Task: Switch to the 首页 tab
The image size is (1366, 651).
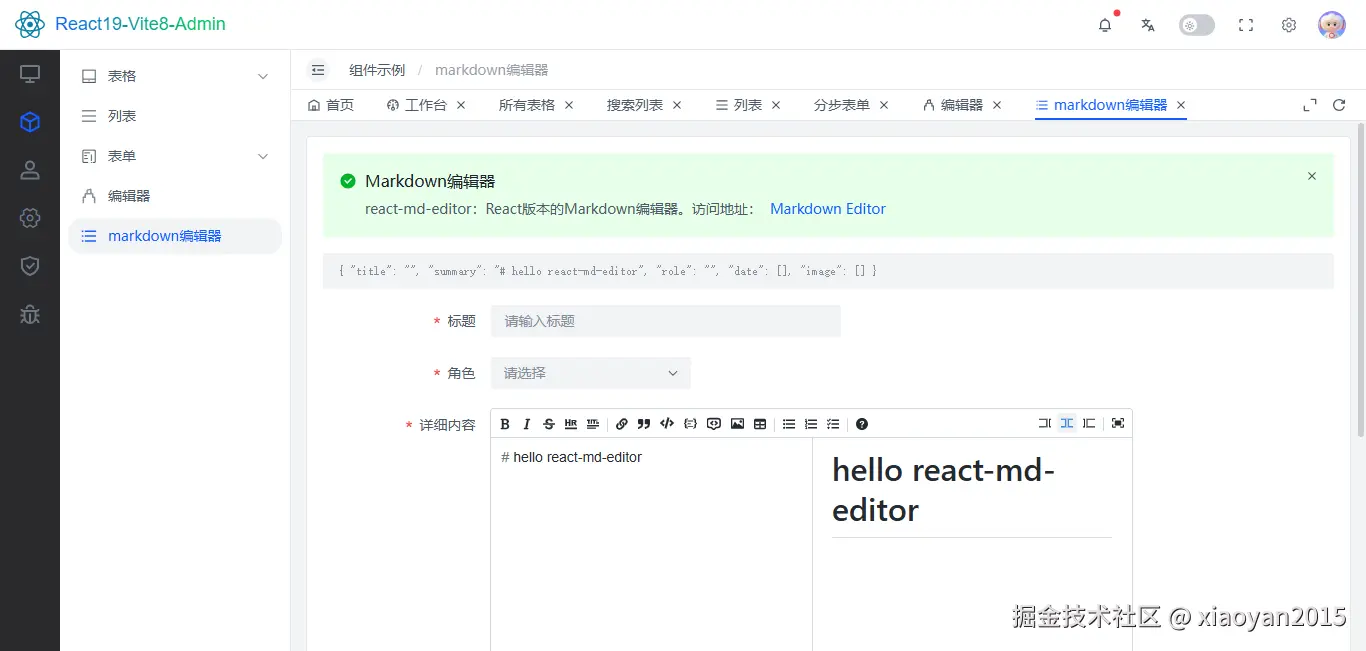Action: [331, 105]
